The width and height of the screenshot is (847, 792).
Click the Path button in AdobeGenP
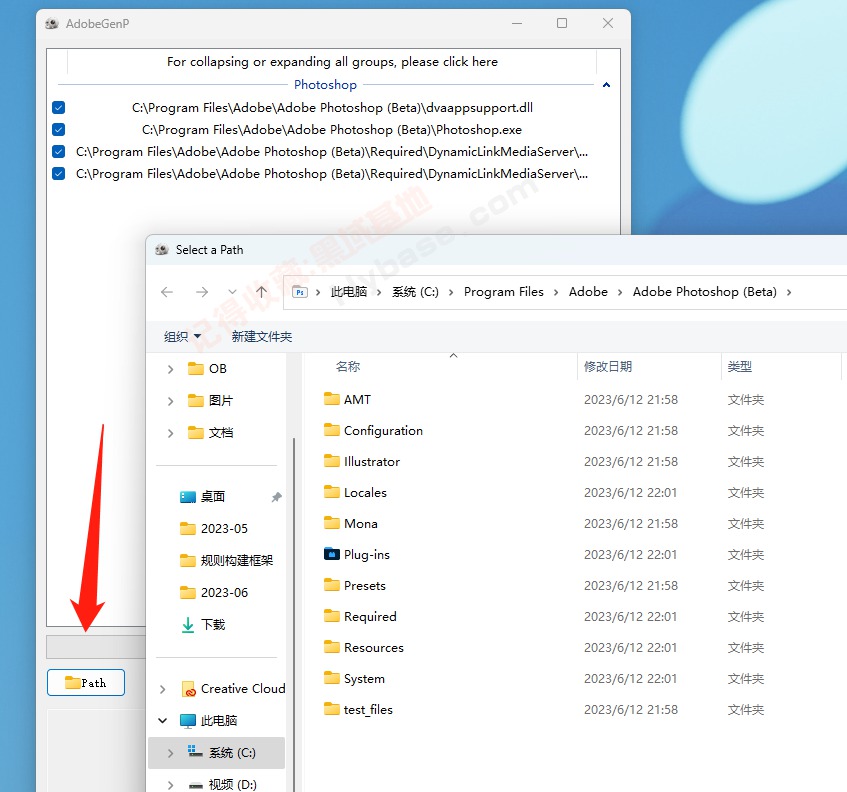pyautogui.click(x=86, y=682)
